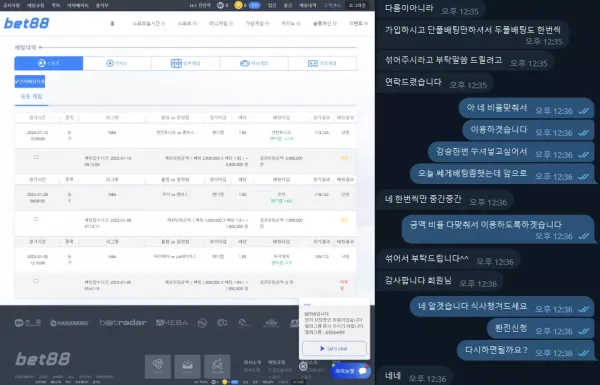Click the Ameba provider logo
Viewport: 600px width, 385px height.
point(172,323)
